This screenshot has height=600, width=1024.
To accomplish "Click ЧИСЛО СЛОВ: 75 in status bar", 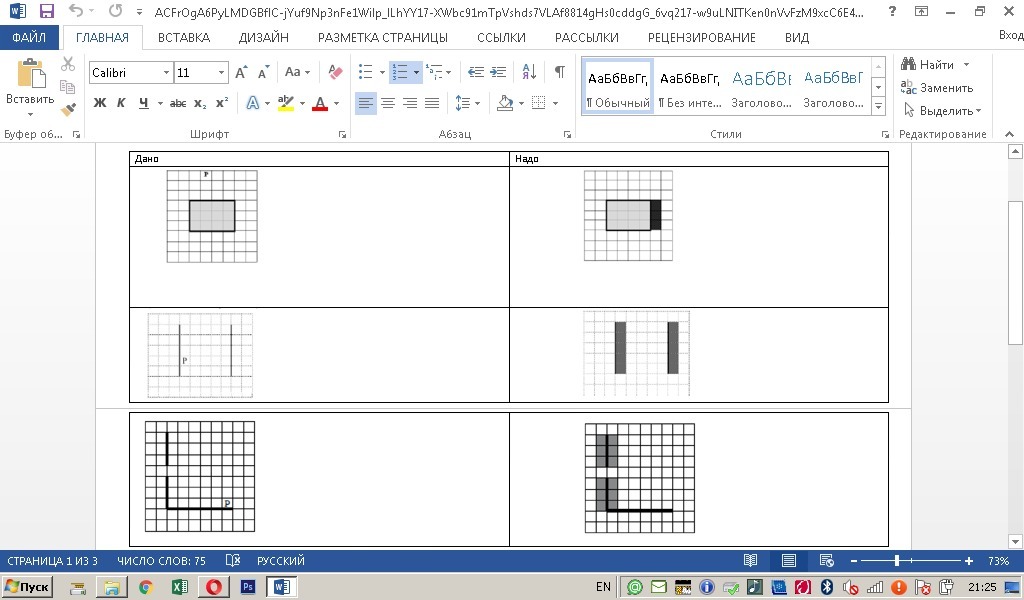I will [x=161, y=560].
